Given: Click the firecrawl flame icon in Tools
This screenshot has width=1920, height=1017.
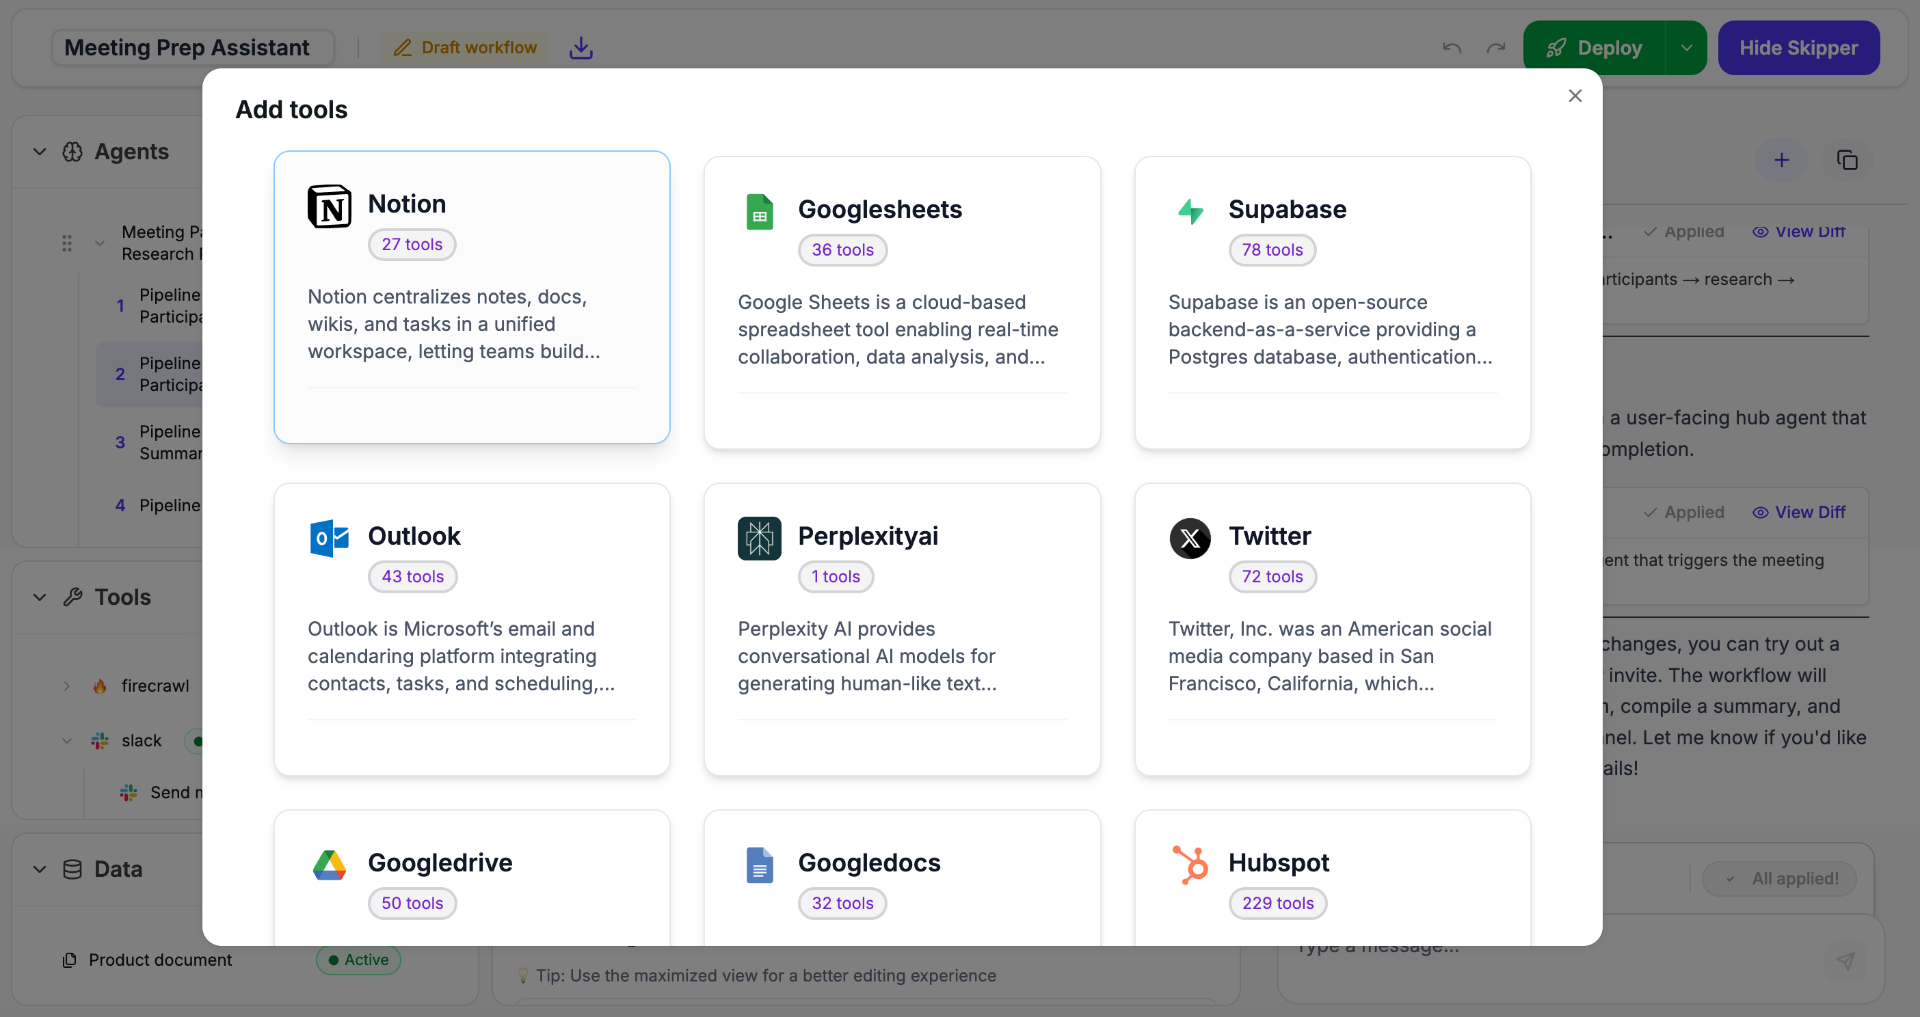Looking at the screenshot, I should [100, 686].
